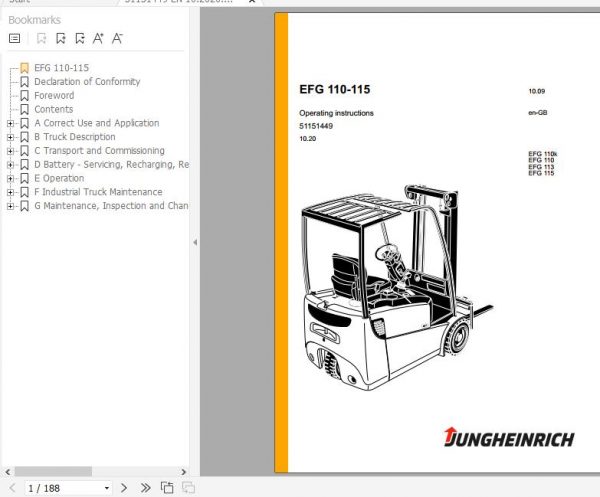Open D Battery - Servicing bookmark
This screenshot has height=497, width=600.
click(111, 164)
